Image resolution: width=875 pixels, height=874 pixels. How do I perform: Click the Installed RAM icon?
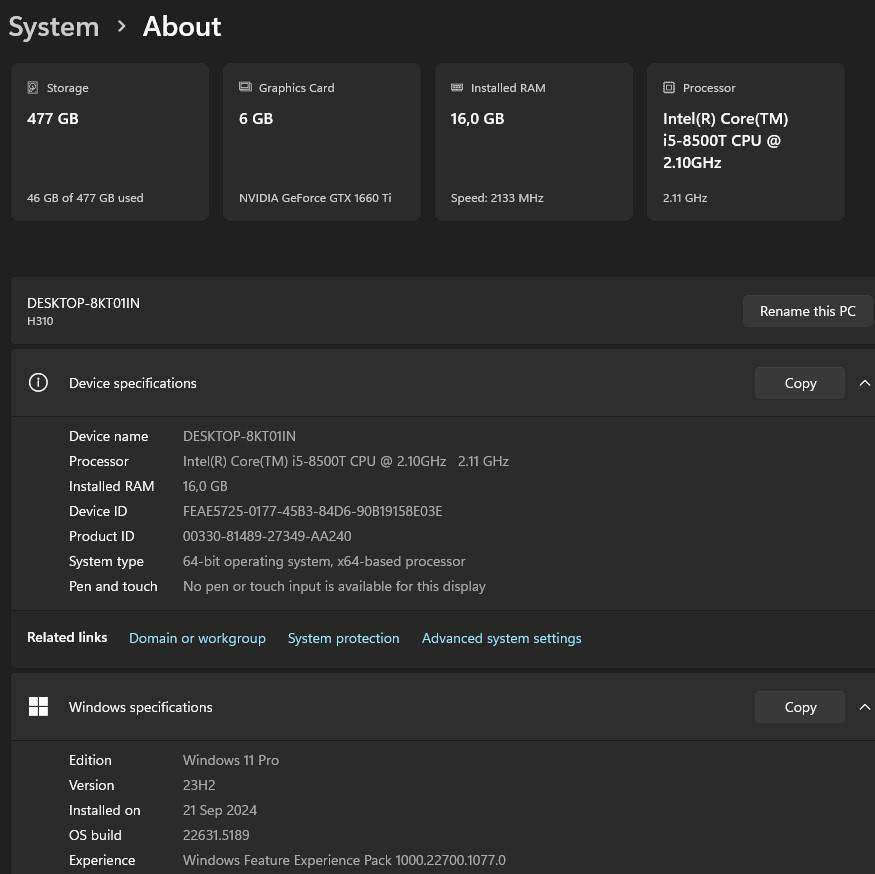coord(457,88)
